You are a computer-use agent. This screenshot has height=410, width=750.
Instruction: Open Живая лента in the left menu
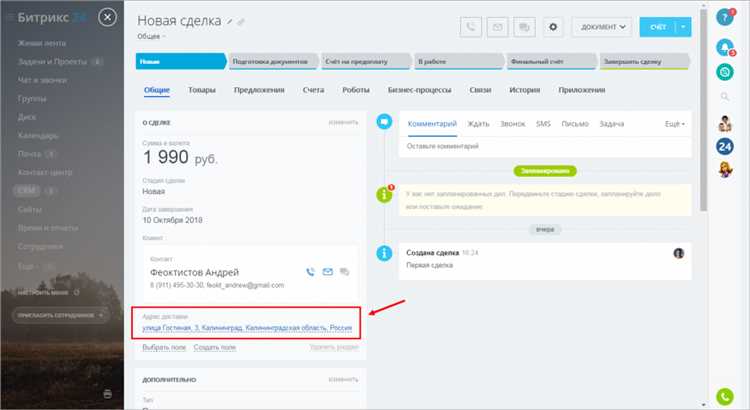(42, 43)
